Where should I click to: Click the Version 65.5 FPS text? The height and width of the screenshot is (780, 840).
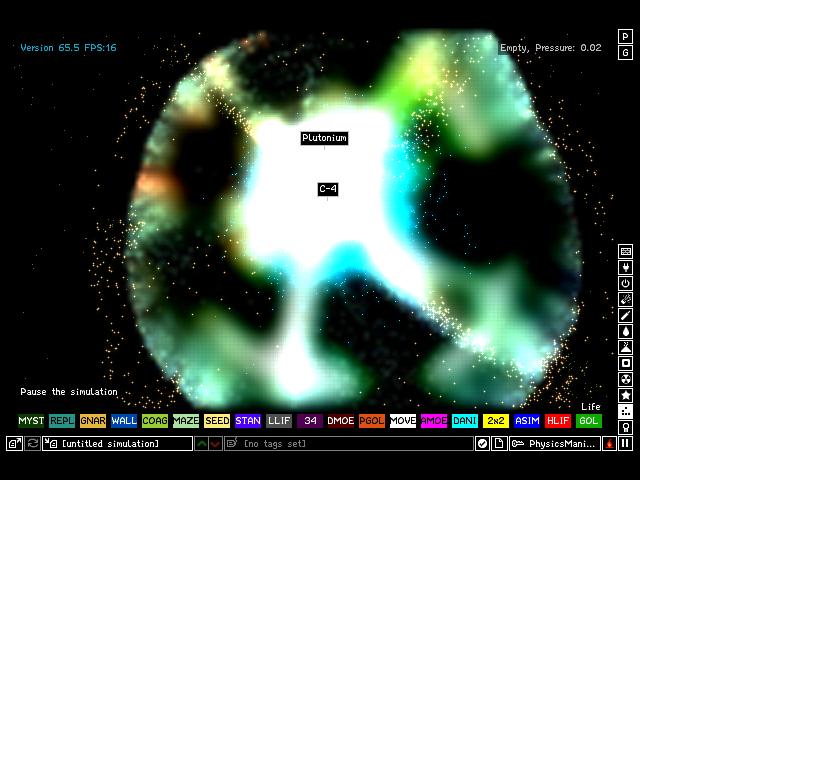click(x=68, y=48)
